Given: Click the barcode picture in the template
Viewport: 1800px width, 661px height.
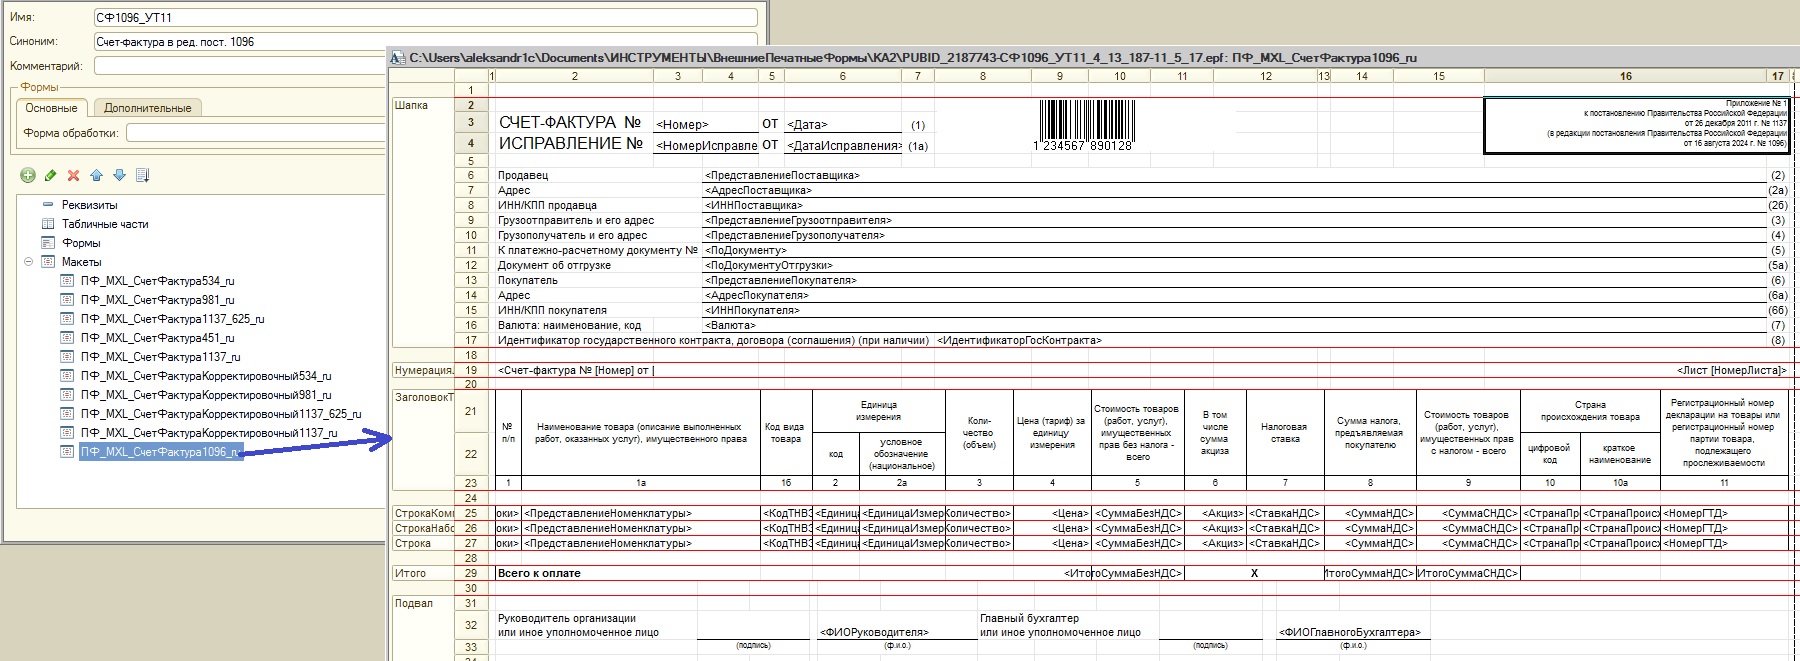Looking at the screenshot, I should 1084,125.
